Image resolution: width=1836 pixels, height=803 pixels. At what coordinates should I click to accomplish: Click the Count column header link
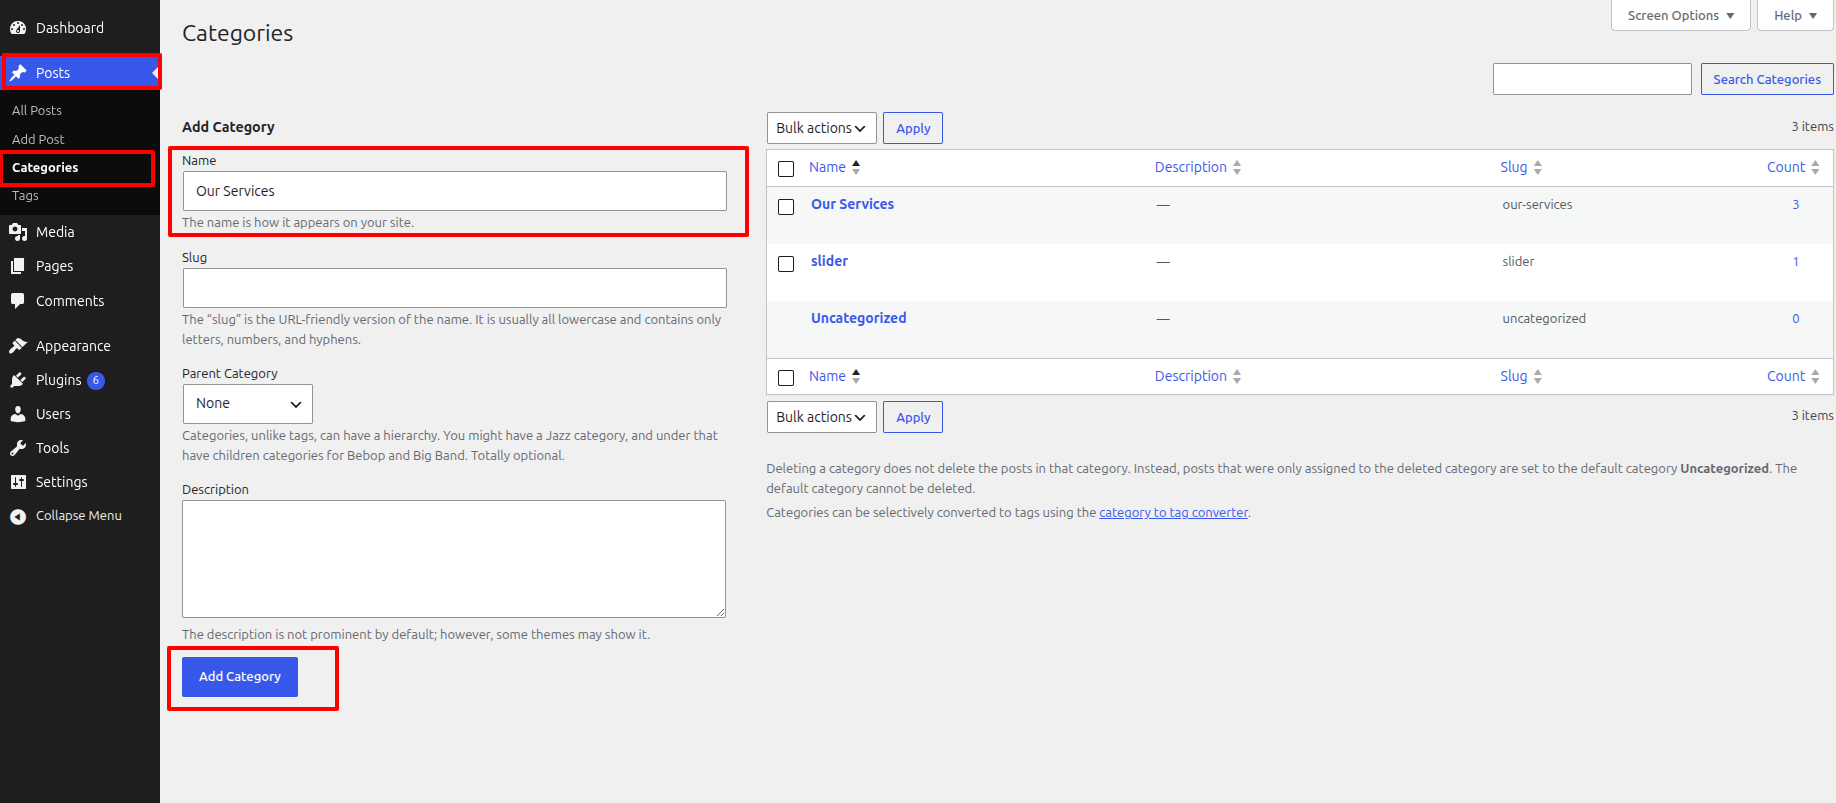(1786, 167)
